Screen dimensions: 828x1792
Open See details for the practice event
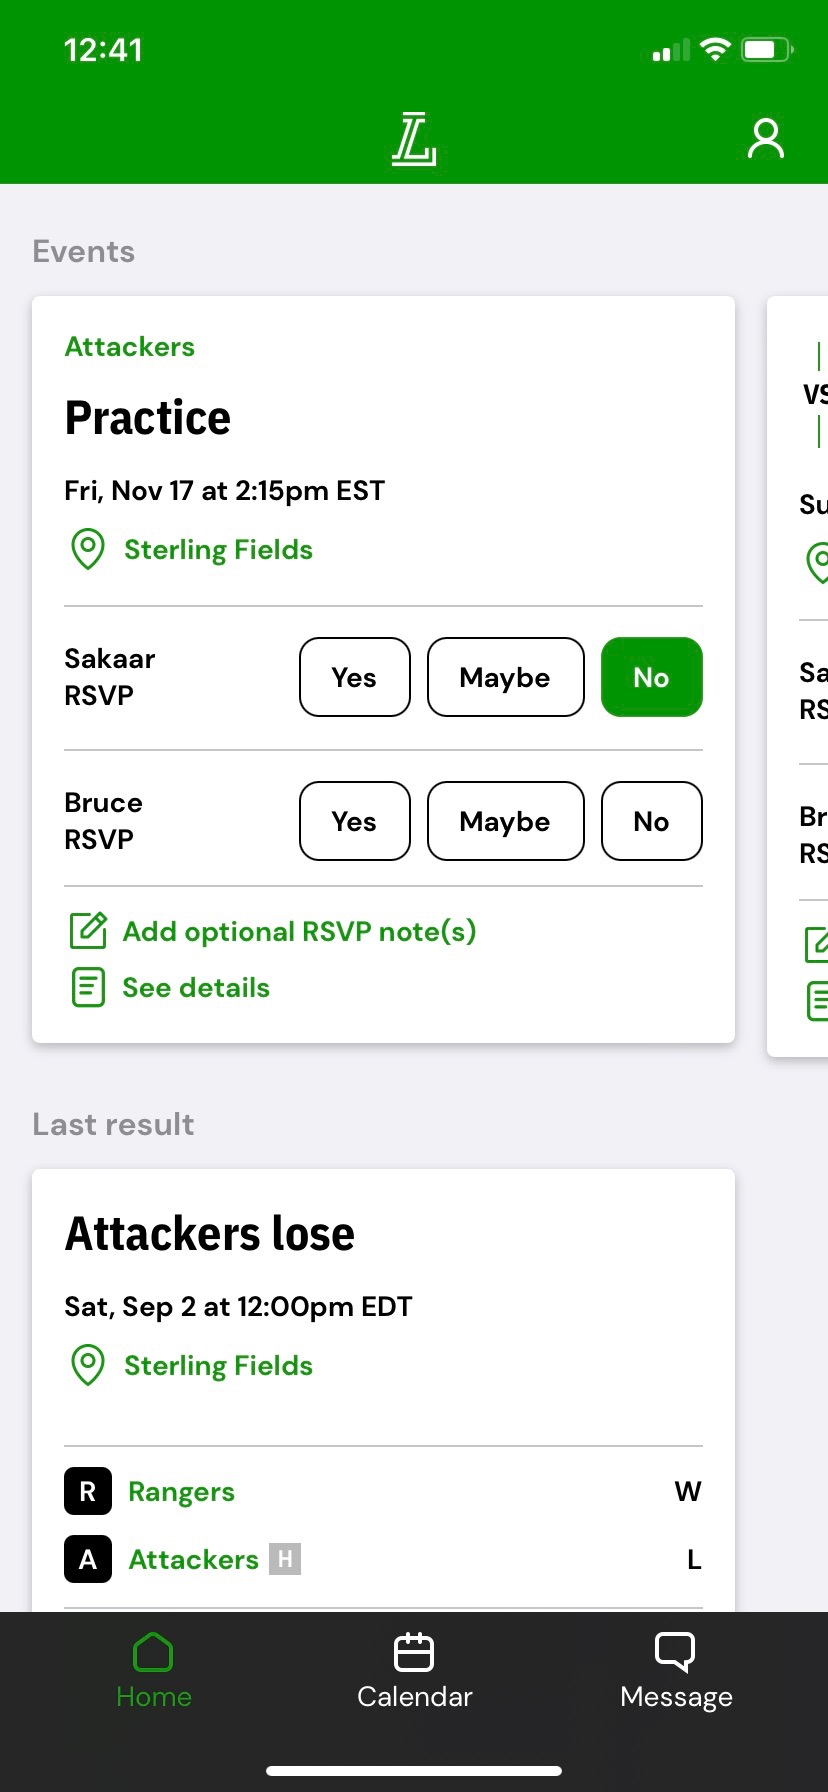point(196,986)
